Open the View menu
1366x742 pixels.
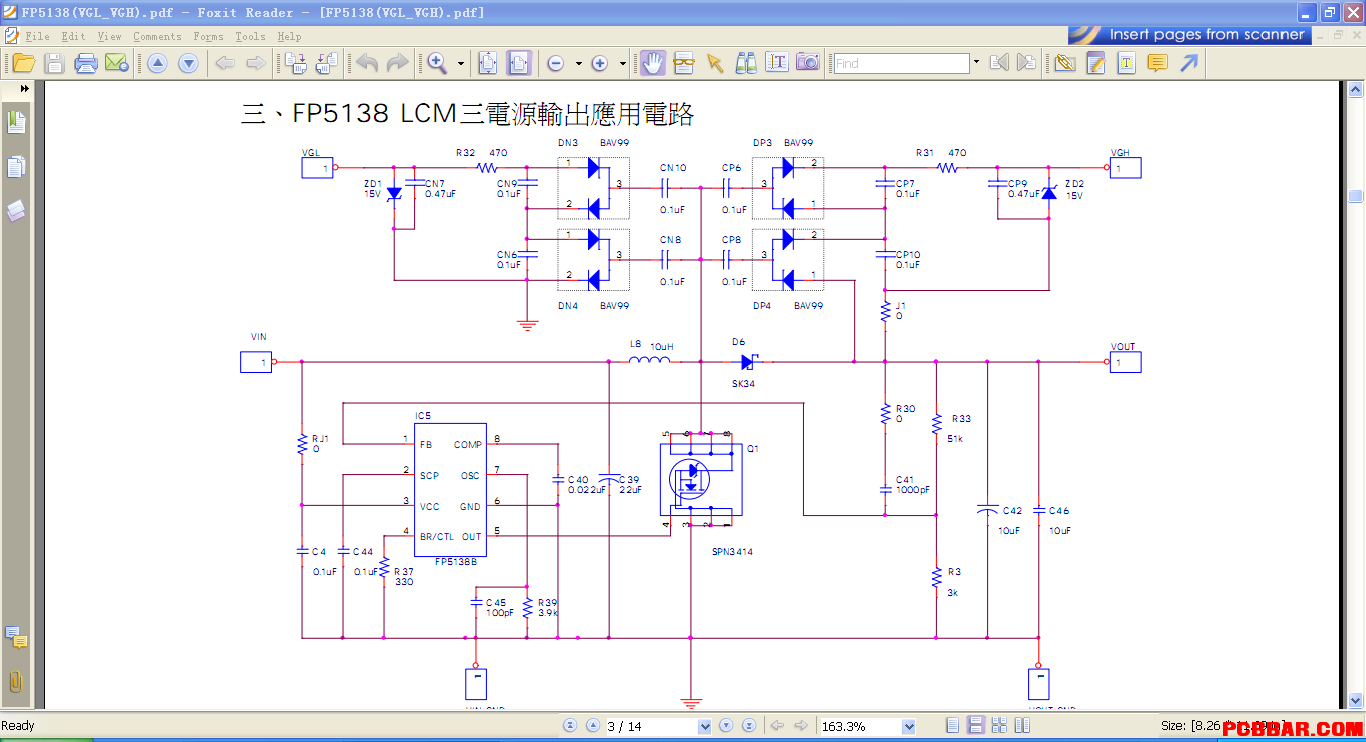[x=109, y=36]
